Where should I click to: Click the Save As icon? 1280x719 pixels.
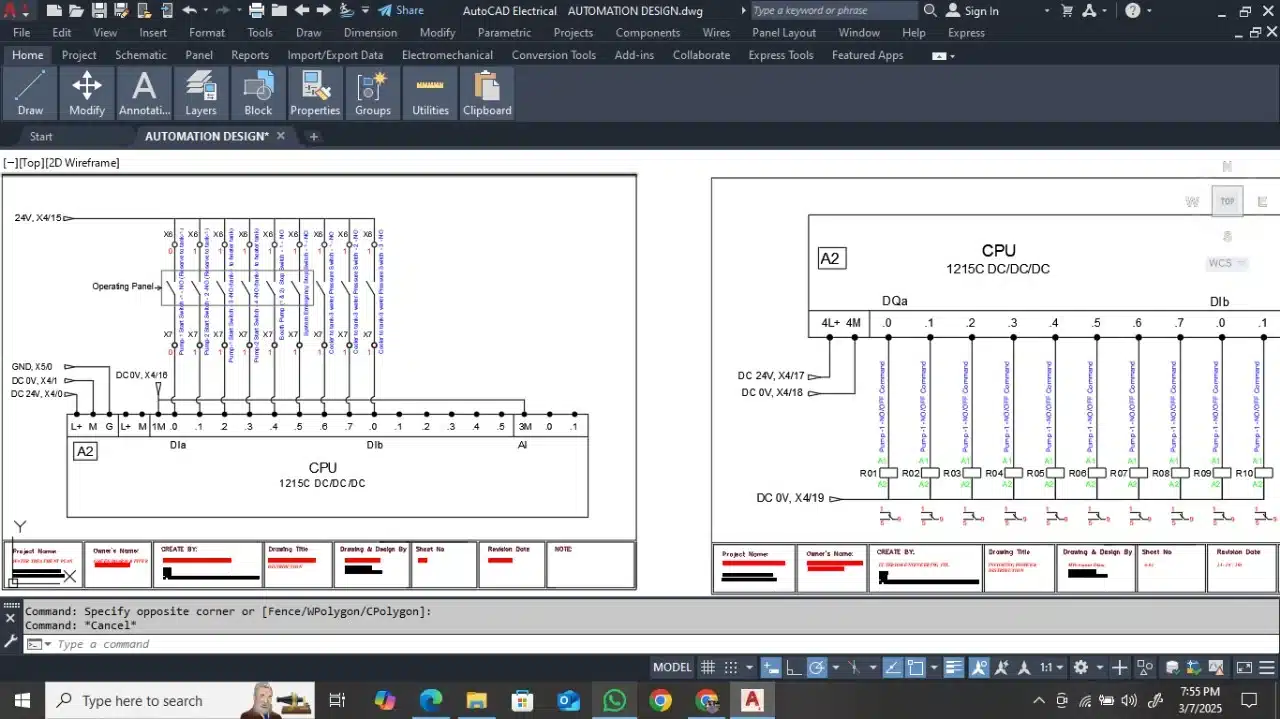121,11
